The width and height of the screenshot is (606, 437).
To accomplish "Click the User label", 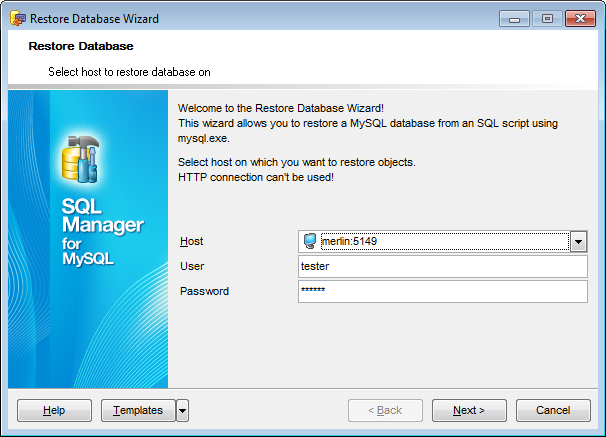I will pos(192,266).
